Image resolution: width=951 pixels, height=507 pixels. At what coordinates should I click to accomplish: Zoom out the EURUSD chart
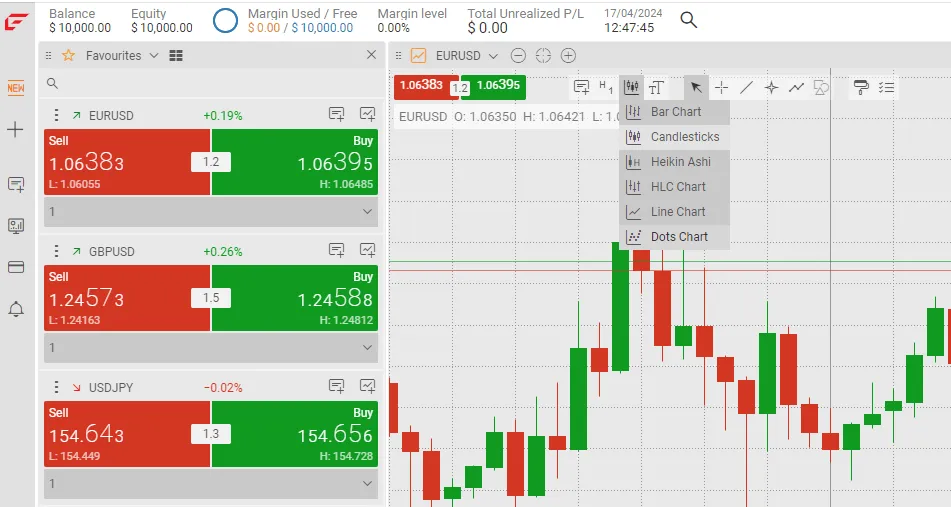coord(518,56)
